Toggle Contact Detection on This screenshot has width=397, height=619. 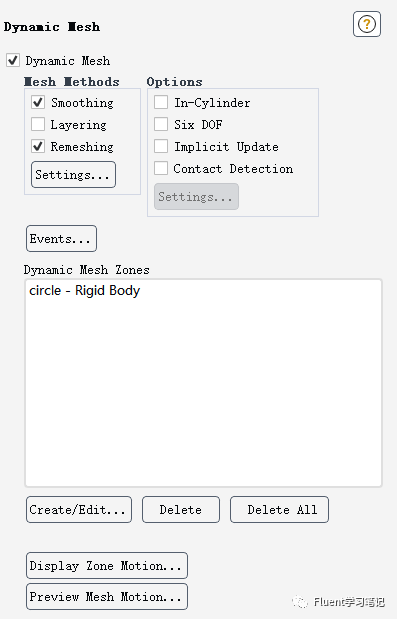[x=161, y=169]
